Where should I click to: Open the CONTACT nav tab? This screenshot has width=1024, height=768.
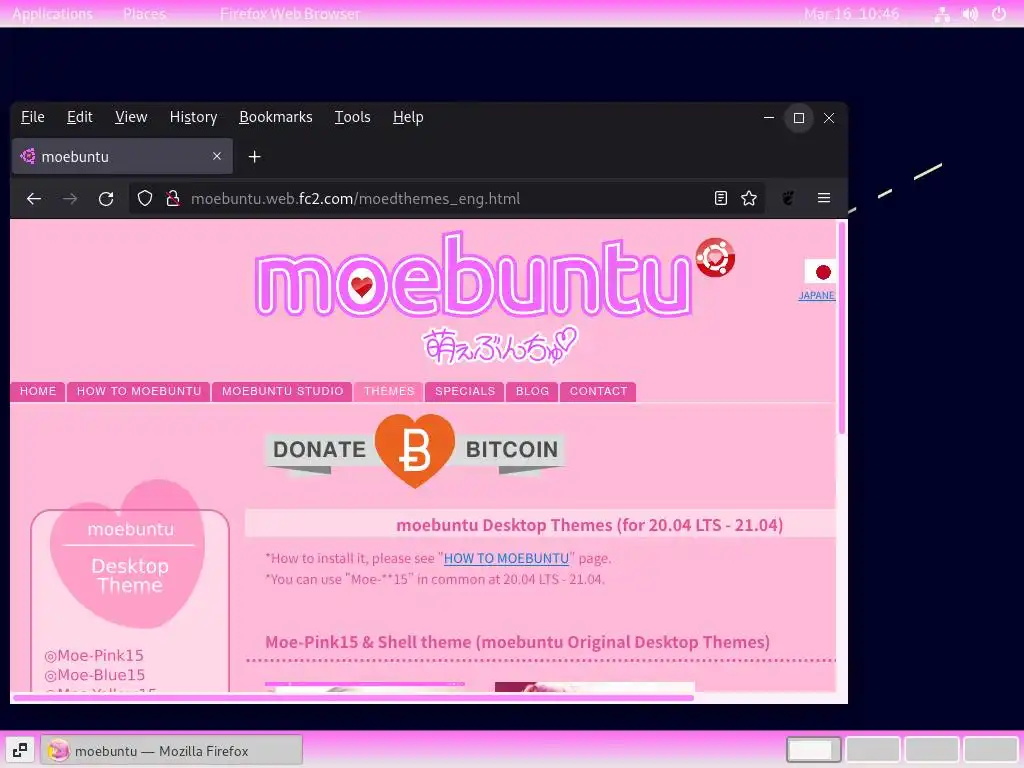coord(598,391)
